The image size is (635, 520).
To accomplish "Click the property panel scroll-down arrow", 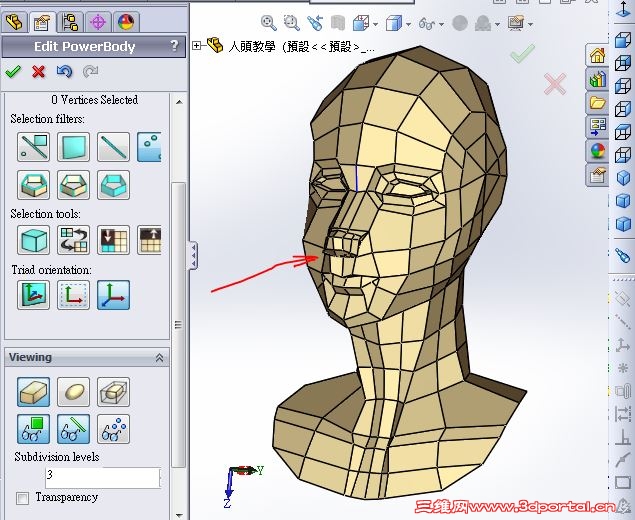I will point(179,515).
